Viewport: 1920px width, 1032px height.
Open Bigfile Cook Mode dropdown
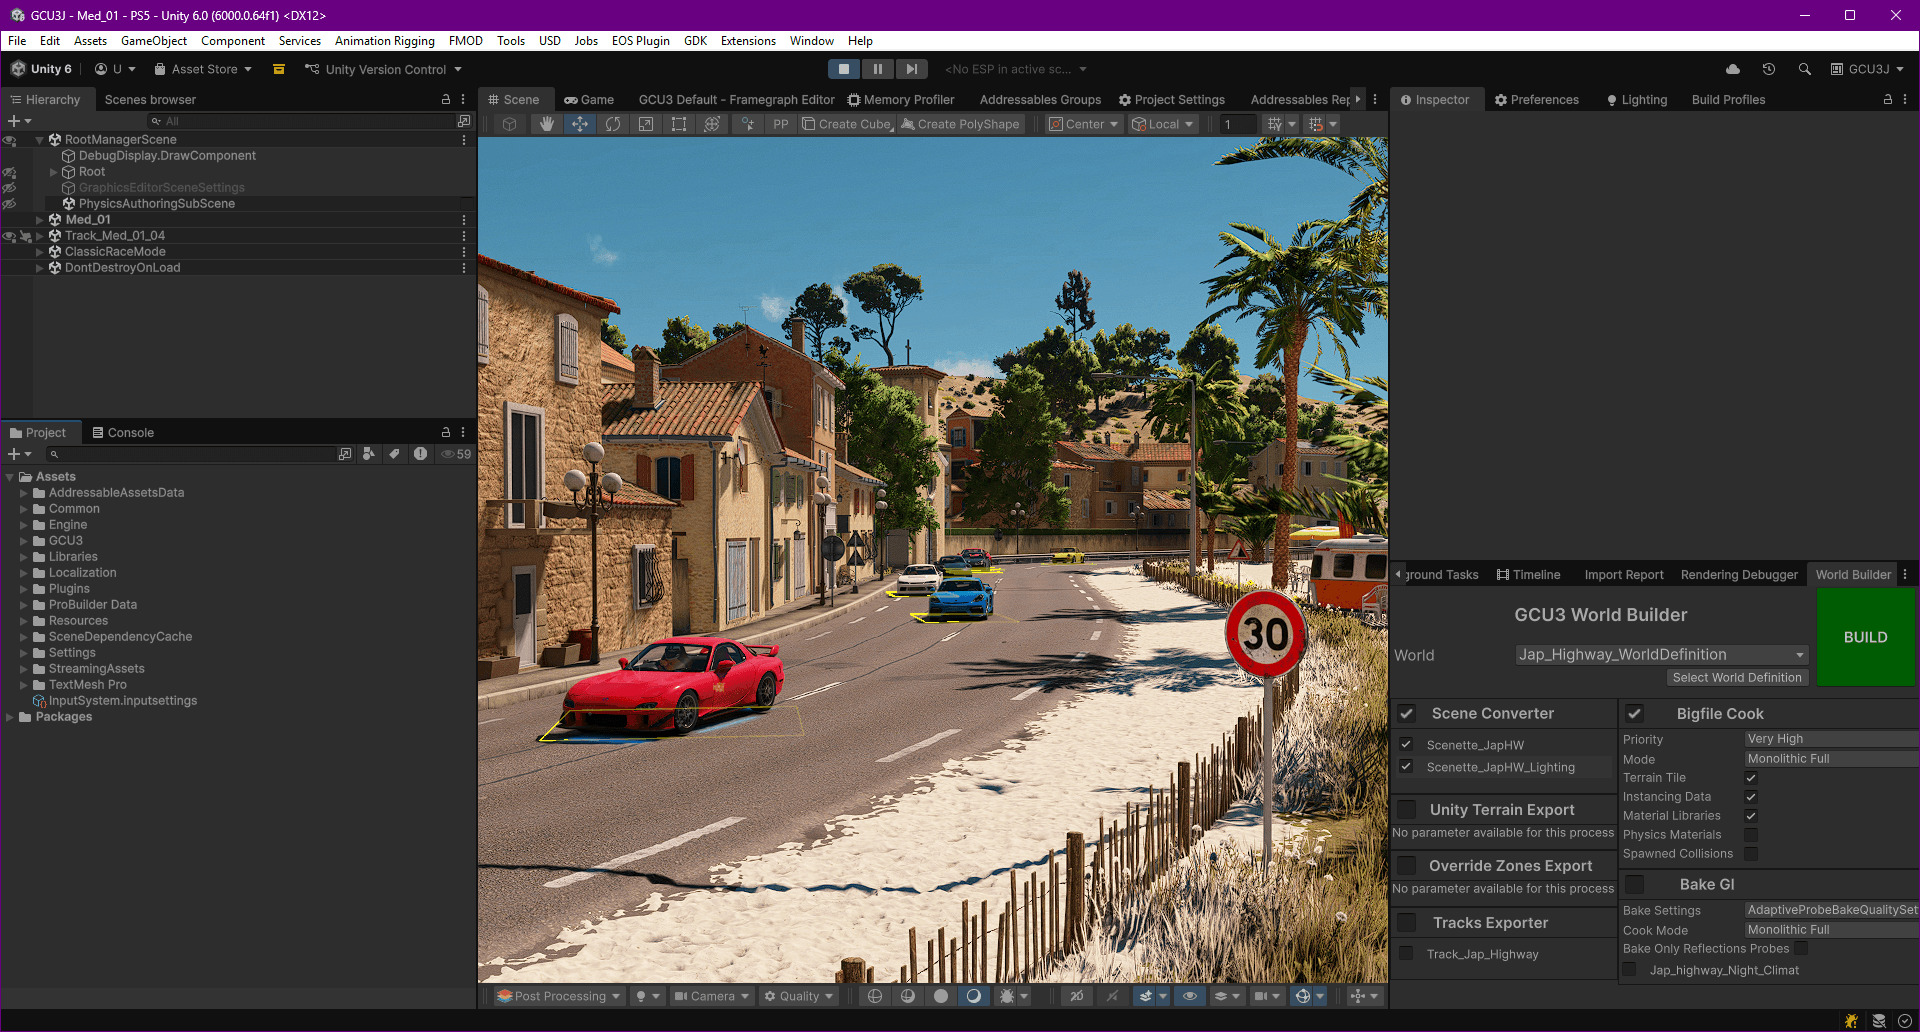pos(1831,759)
